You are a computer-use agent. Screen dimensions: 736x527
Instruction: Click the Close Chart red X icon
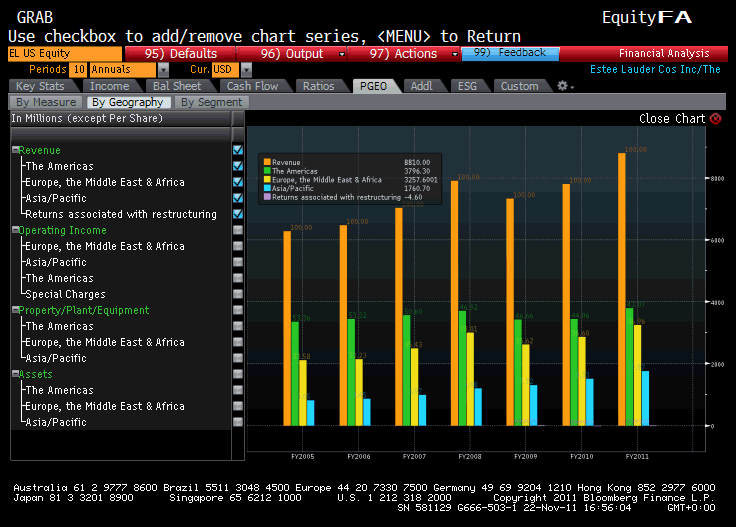point(715,119)
